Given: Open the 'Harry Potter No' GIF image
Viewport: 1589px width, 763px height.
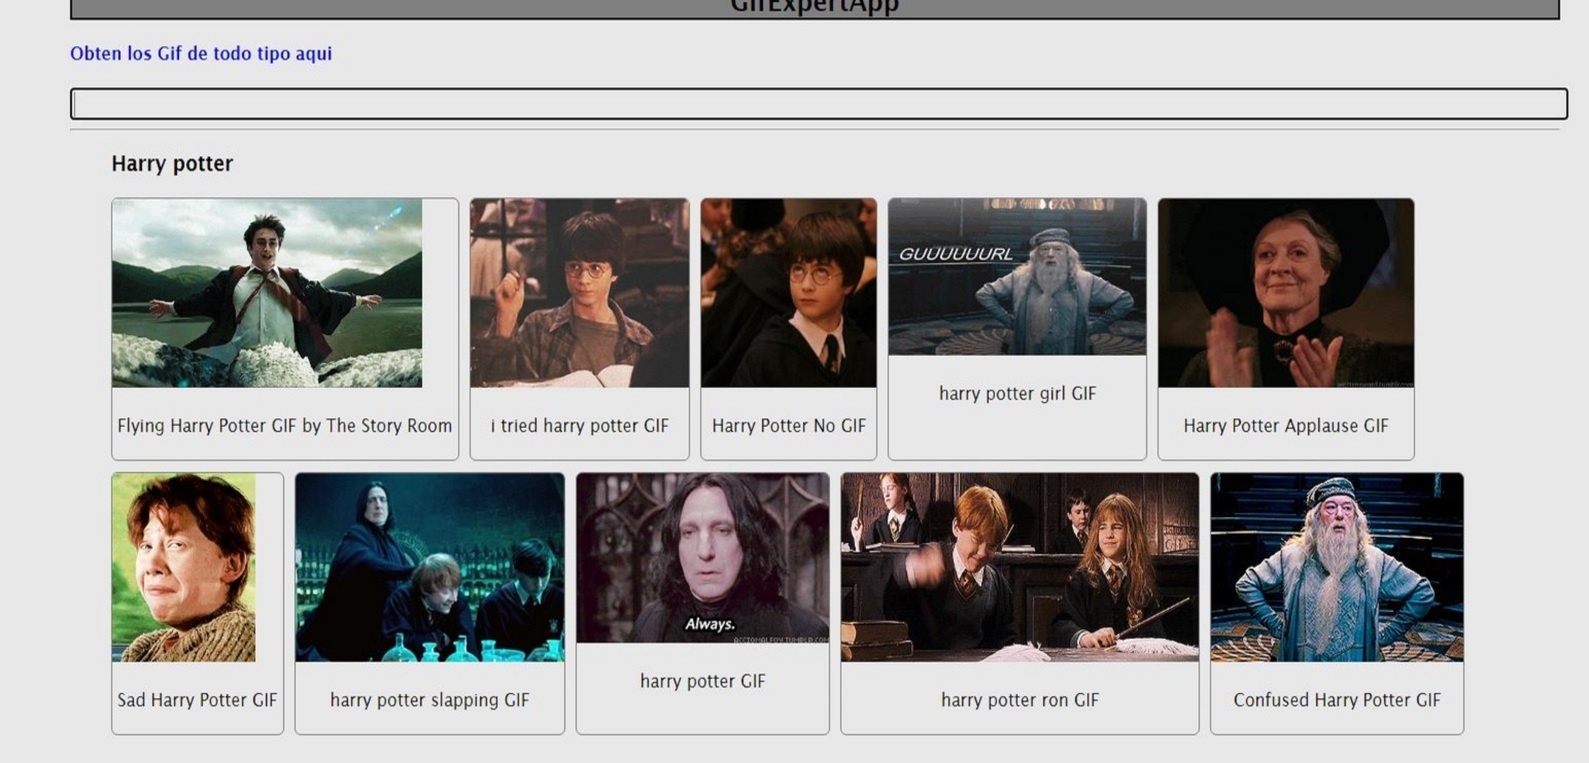Looking at the screenshot, I should click(x=788, y=293).
